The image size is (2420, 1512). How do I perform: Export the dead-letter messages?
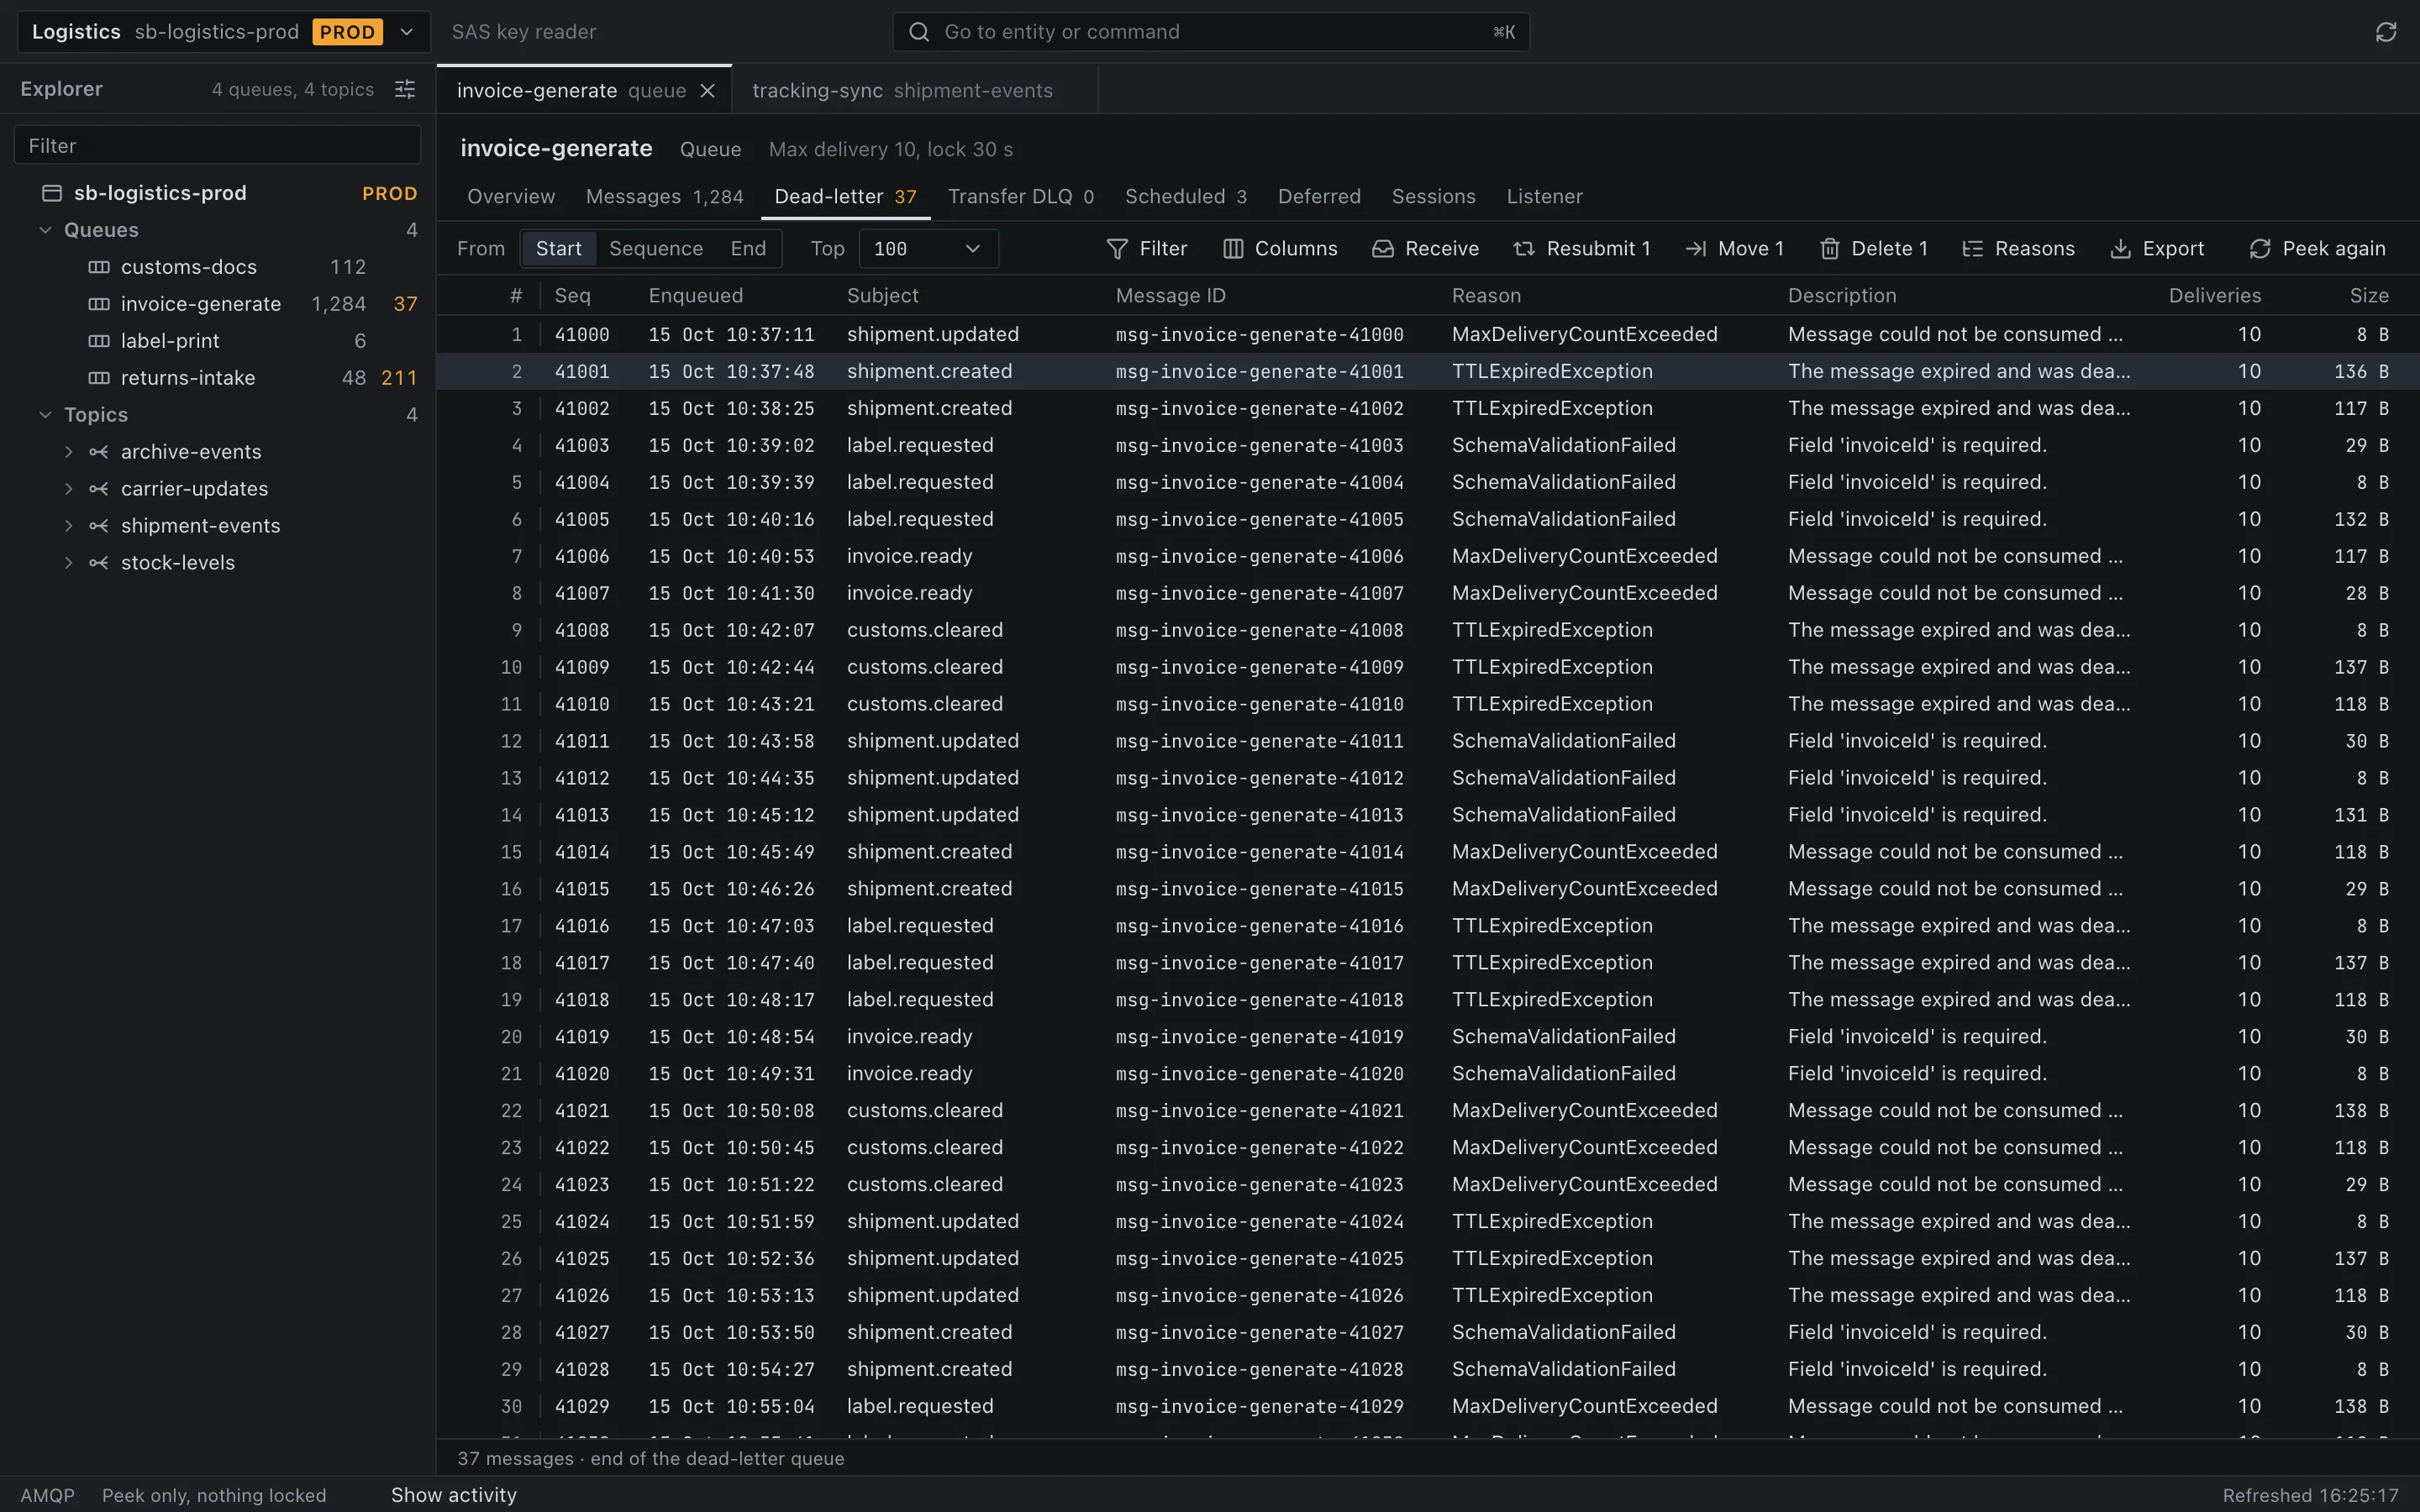(x=2156, y=248)
